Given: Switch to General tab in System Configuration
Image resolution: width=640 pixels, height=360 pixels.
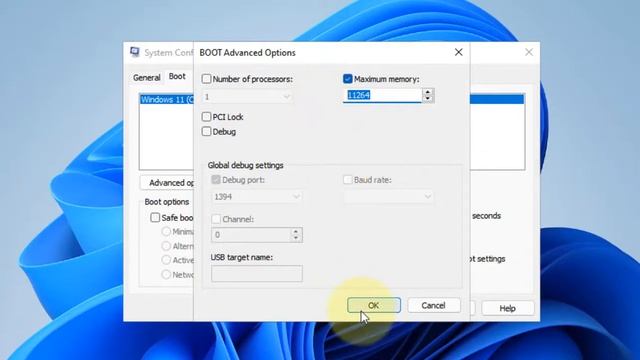Looking at the screenshot, I should click(x=147, y=77).
